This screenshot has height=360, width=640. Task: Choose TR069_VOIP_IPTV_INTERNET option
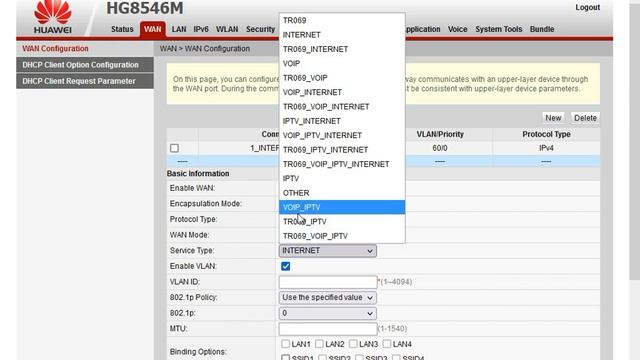pyautogui.click(x=342, y=164)
